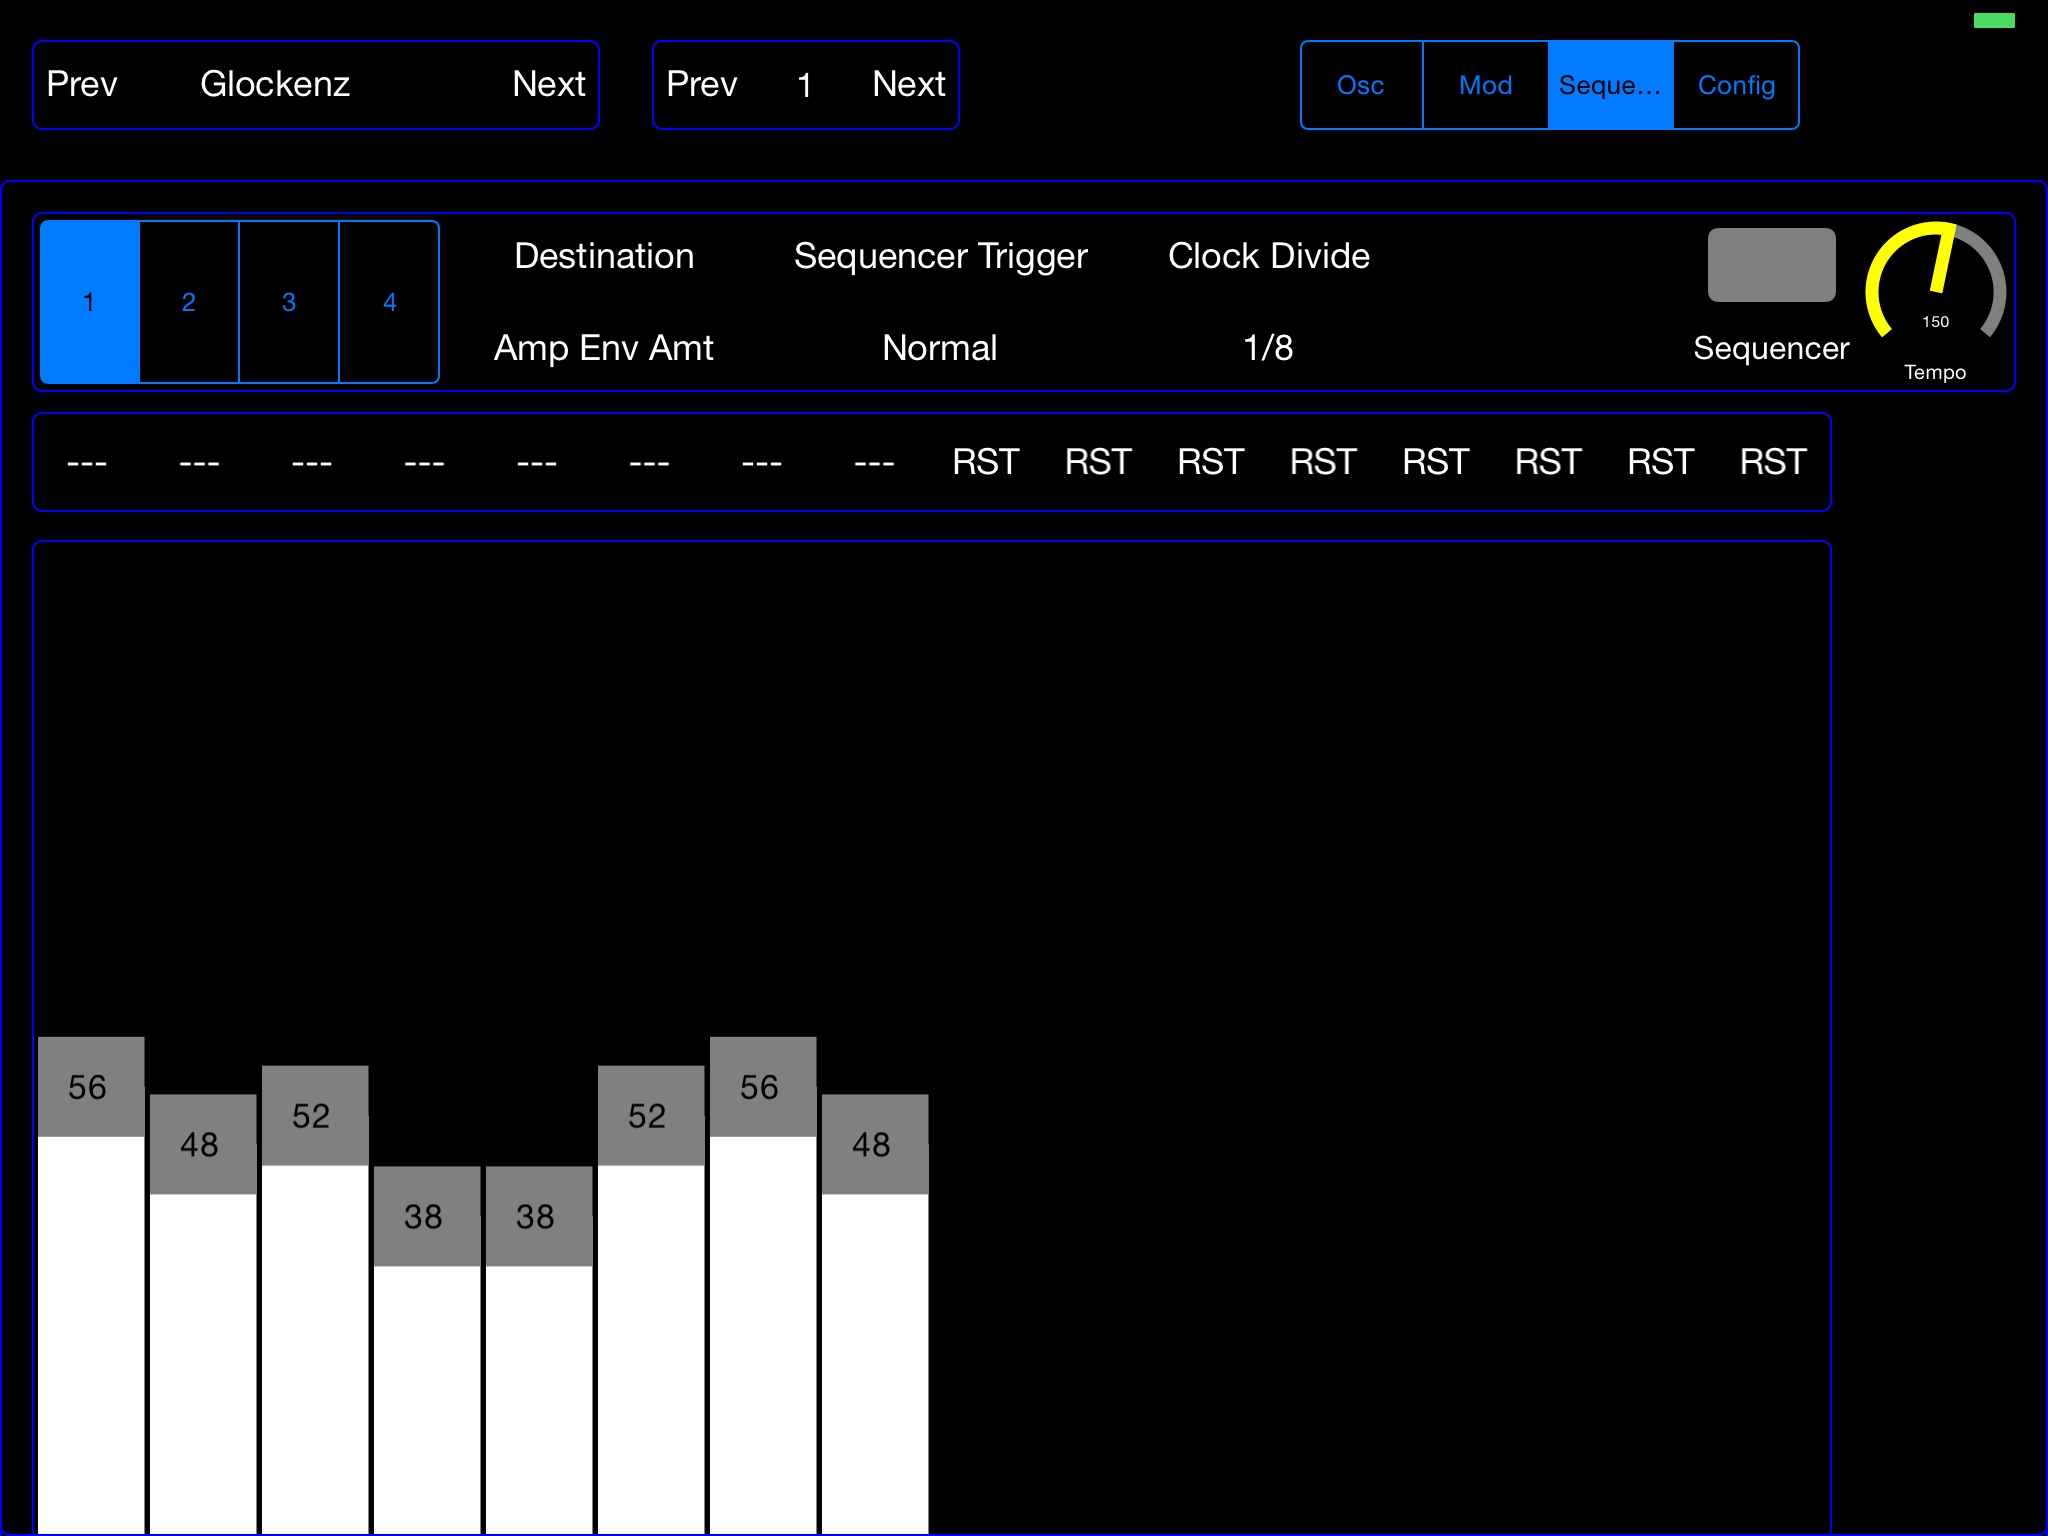Select sequencer lane 3
This screenshot has width=2048, height=1536.
pos(287,298)
